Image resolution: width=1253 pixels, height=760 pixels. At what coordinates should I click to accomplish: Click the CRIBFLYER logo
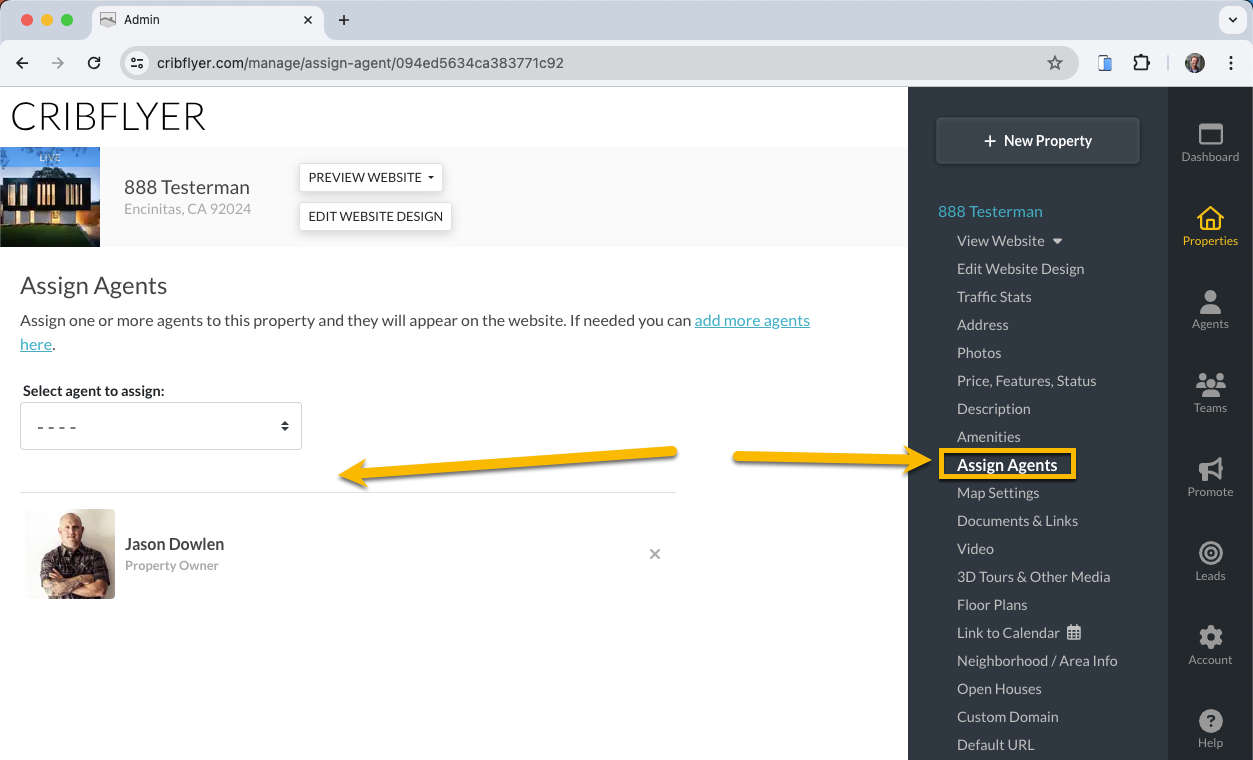(x=108, y=117)
